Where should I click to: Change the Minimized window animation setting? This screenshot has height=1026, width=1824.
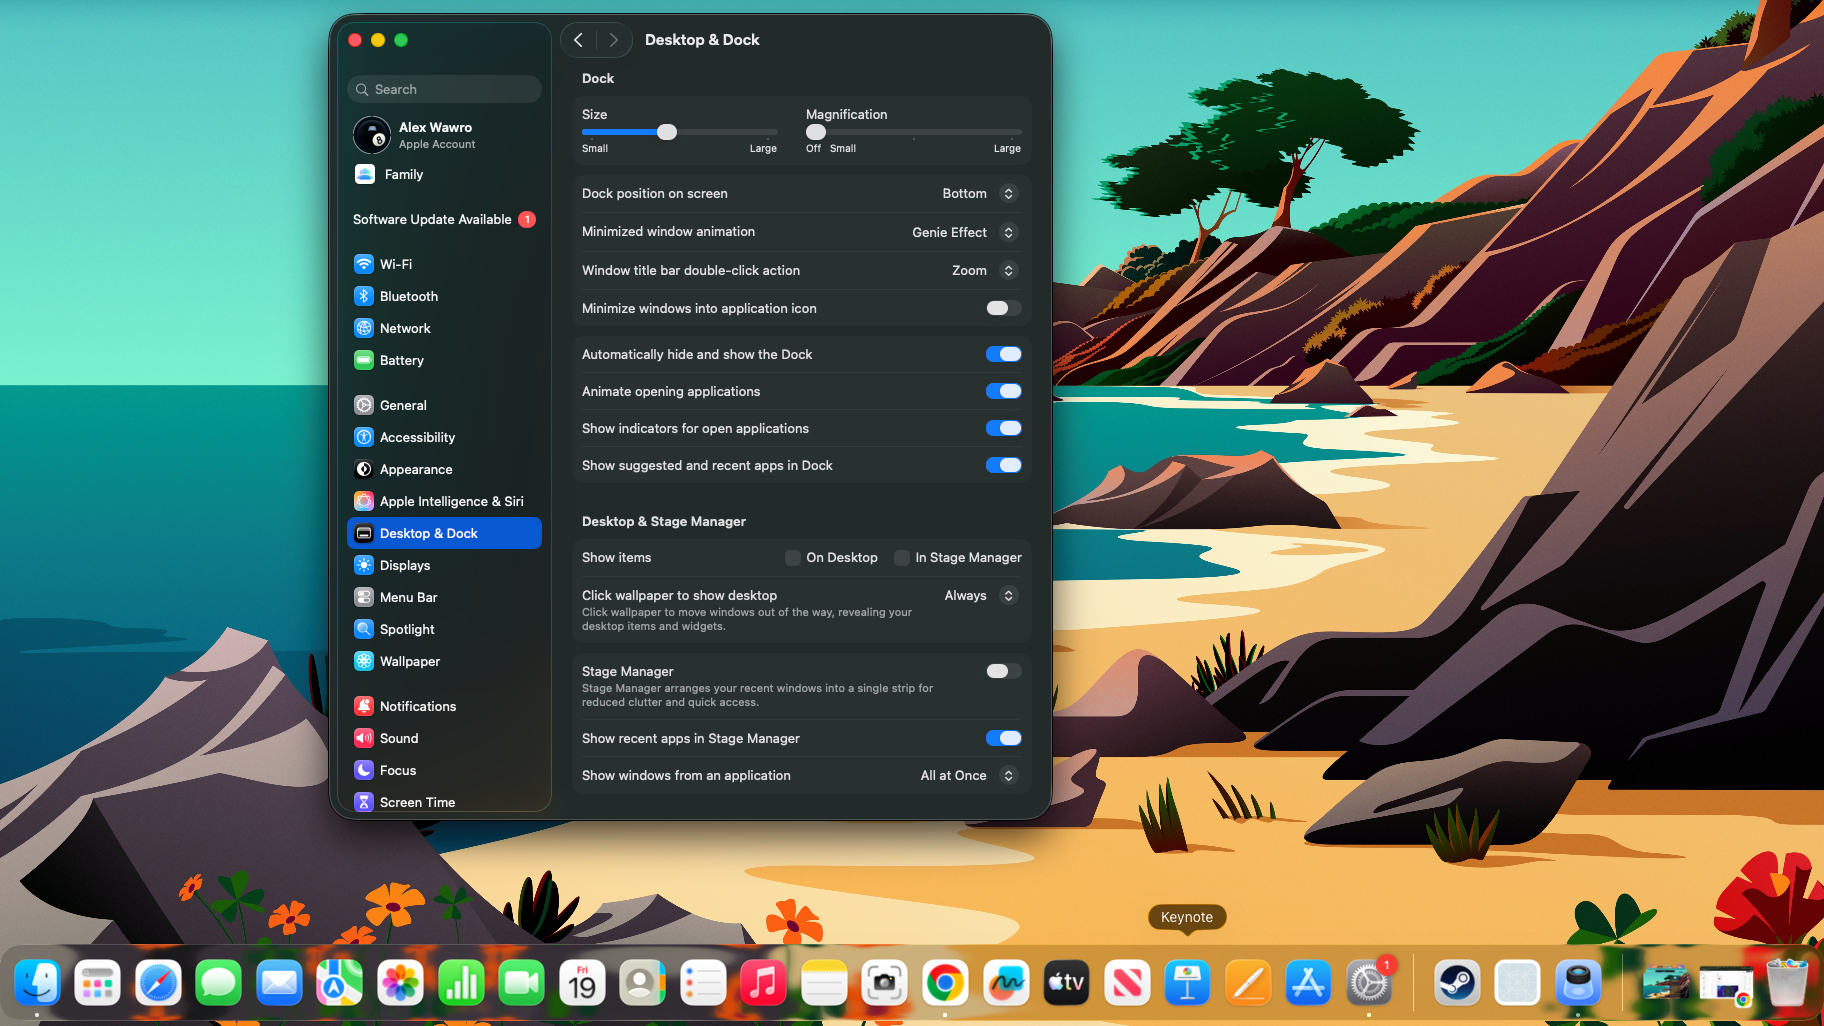1008,232
